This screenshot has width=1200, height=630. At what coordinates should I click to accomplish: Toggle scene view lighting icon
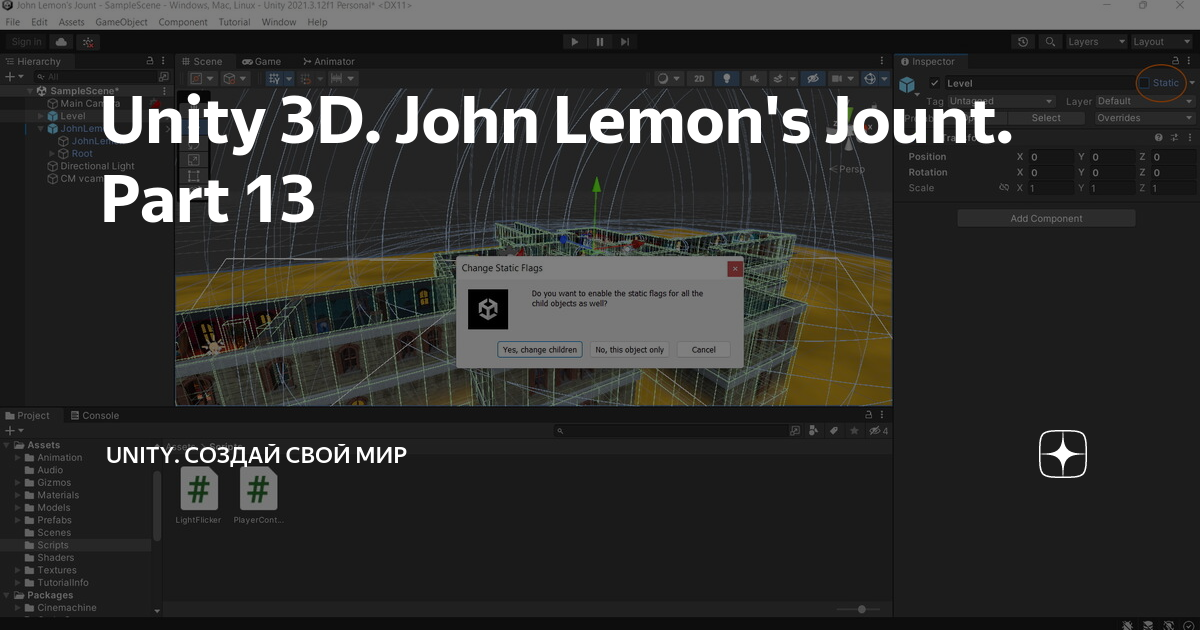(x=727, y=77)
